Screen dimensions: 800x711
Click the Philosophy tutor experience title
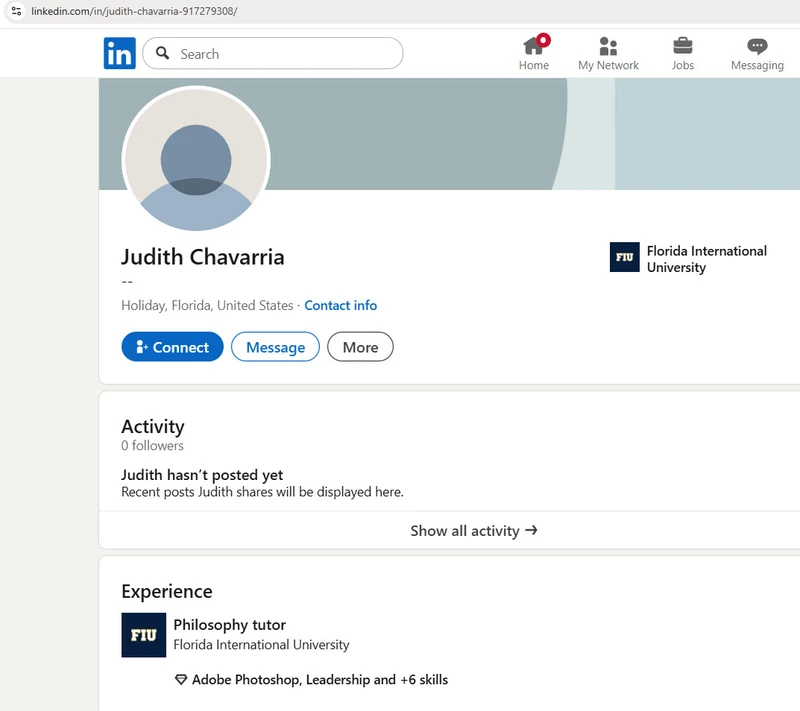[x=229, y=625]
